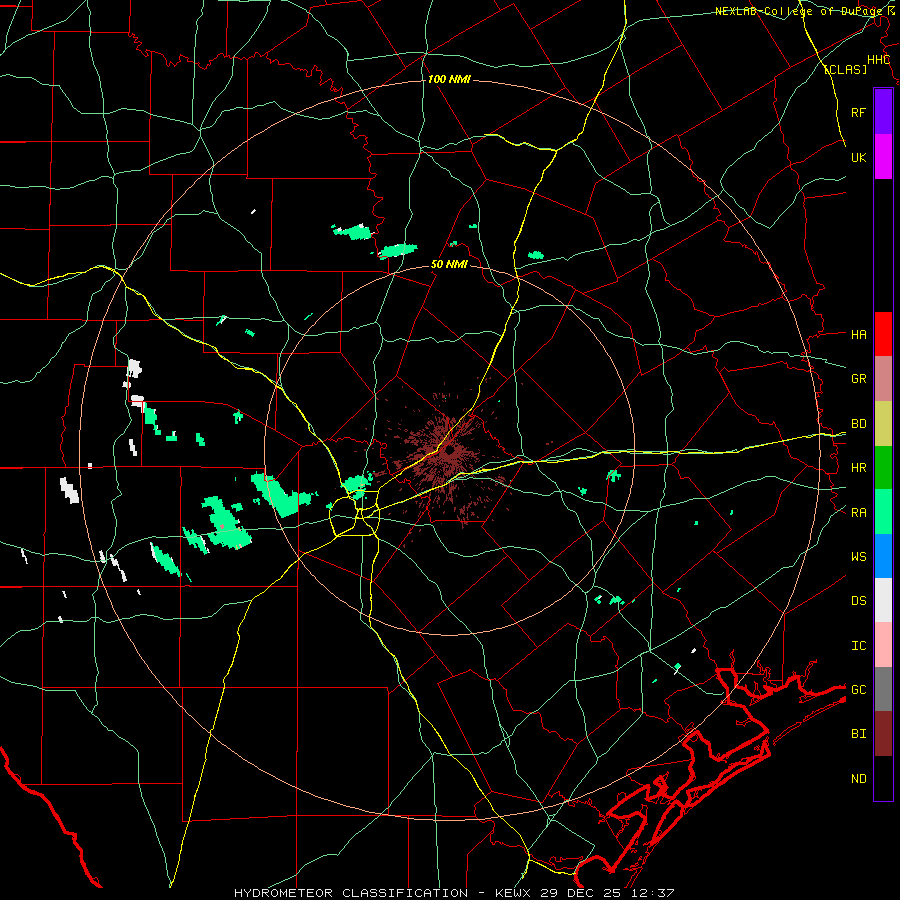Select the salmon GR legend swatch

point(883,379)
